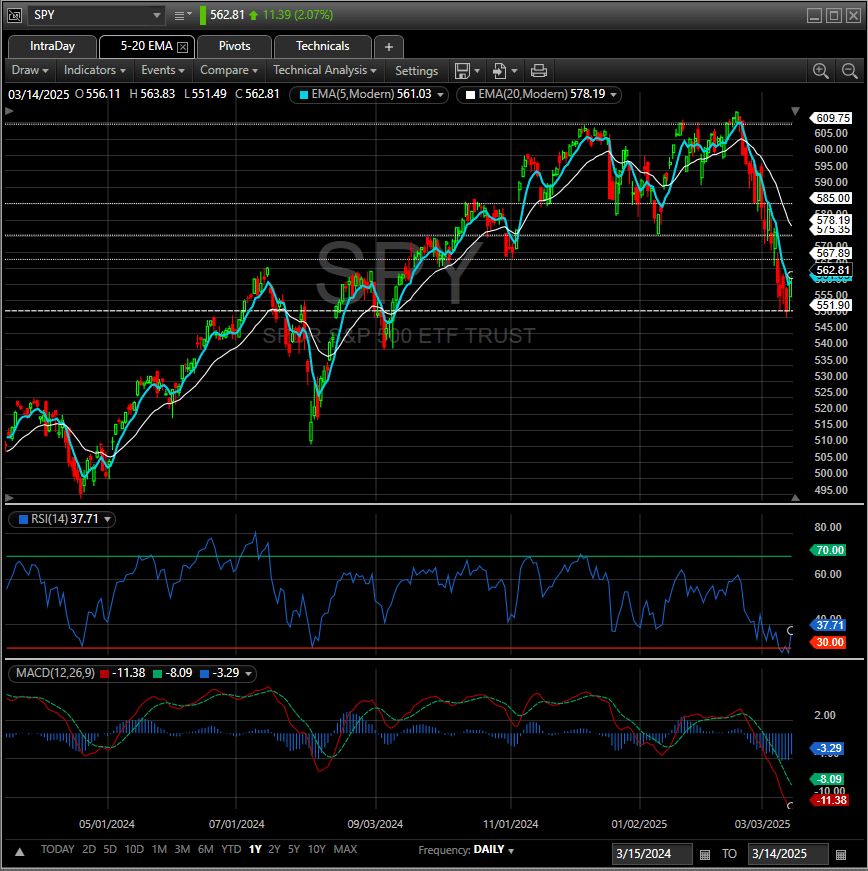Screen dimensions: 868x871
Task: Click the Settings button
Action: [x=416, y=70]
